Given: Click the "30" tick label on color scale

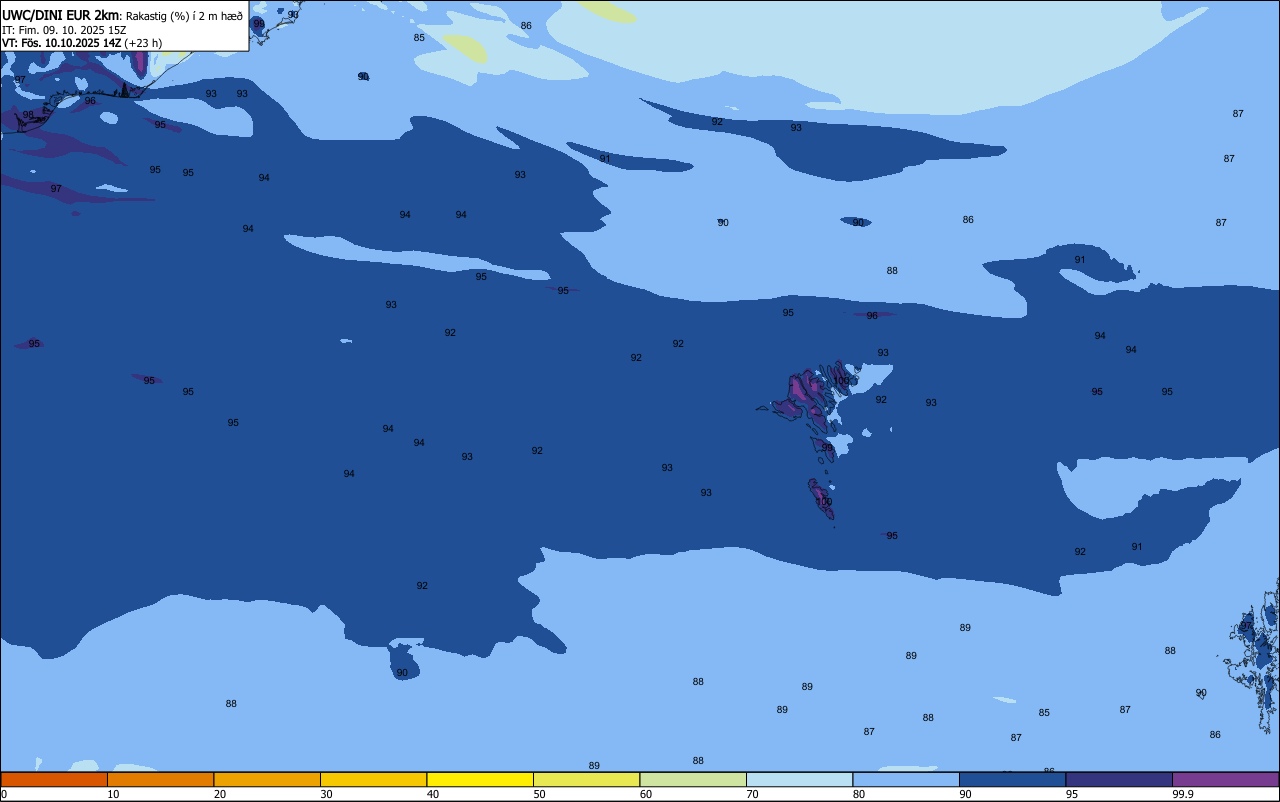Looking at the screenshot, I should pos(326,794).
